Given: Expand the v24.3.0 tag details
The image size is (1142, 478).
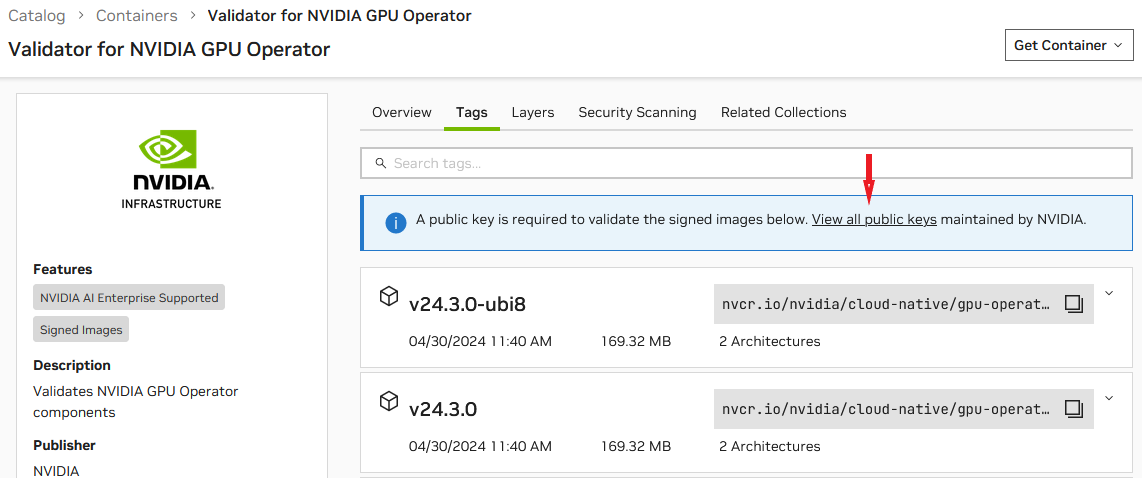Looking at the screenshot, I should point(1109,399).
